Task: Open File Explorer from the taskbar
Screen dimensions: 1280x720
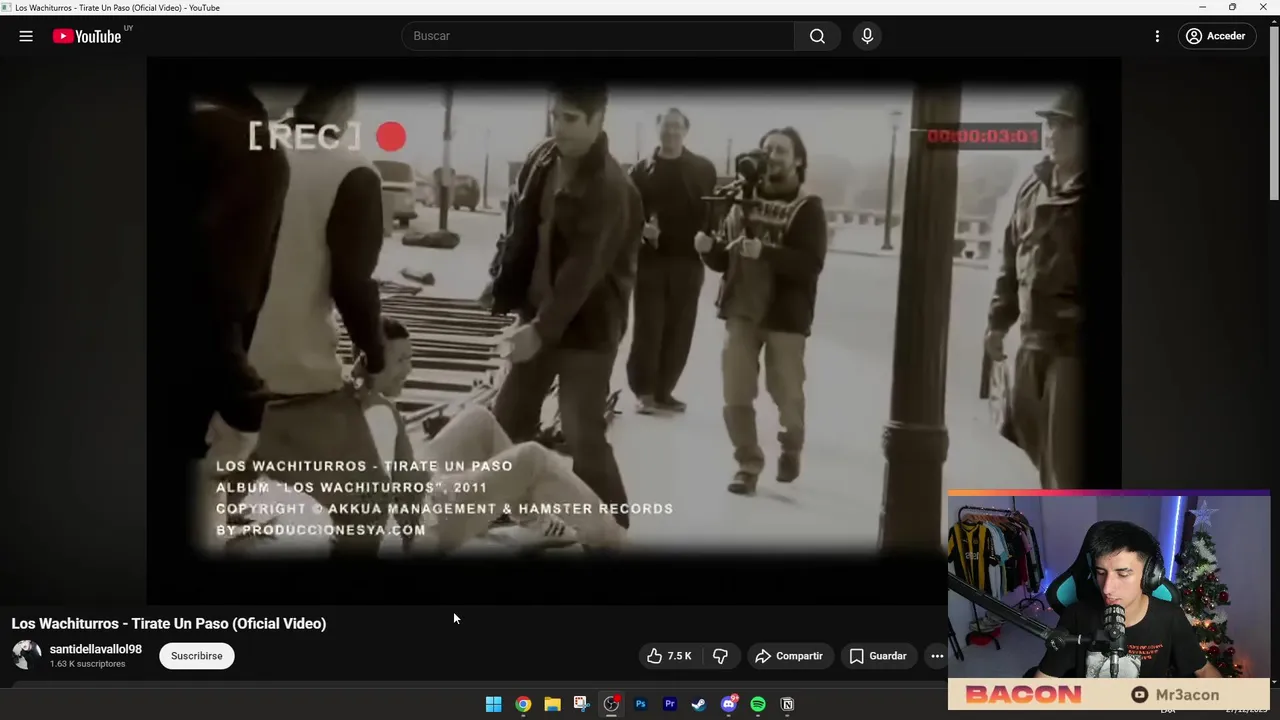Action: tap(552, 704)
